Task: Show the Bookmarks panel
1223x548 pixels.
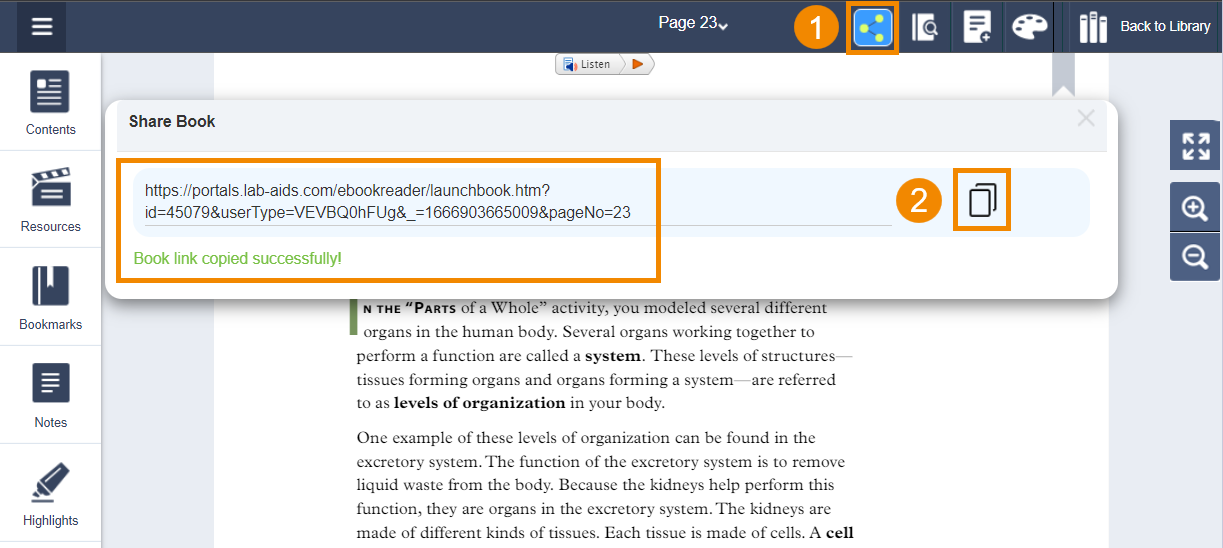Action: pyautogui.click(x=50, y=298)
